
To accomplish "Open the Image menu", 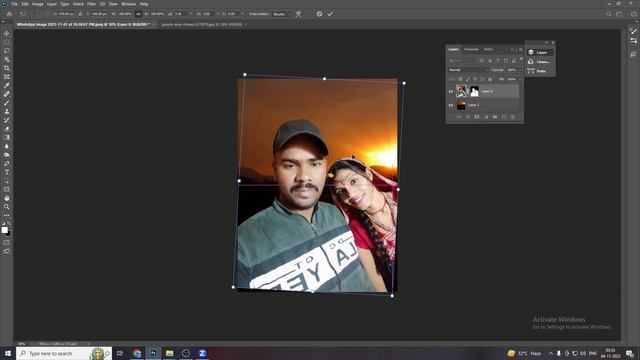I will (x=38, y=4).
